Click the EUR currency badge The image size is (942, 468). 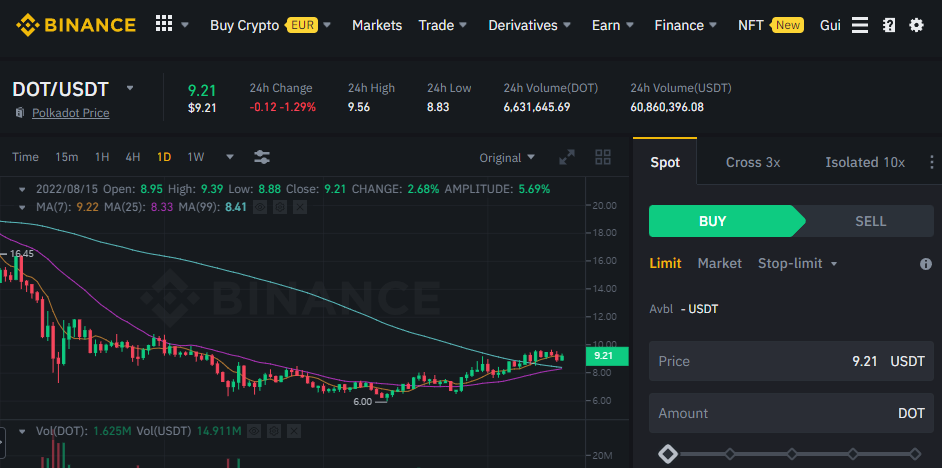302,25
